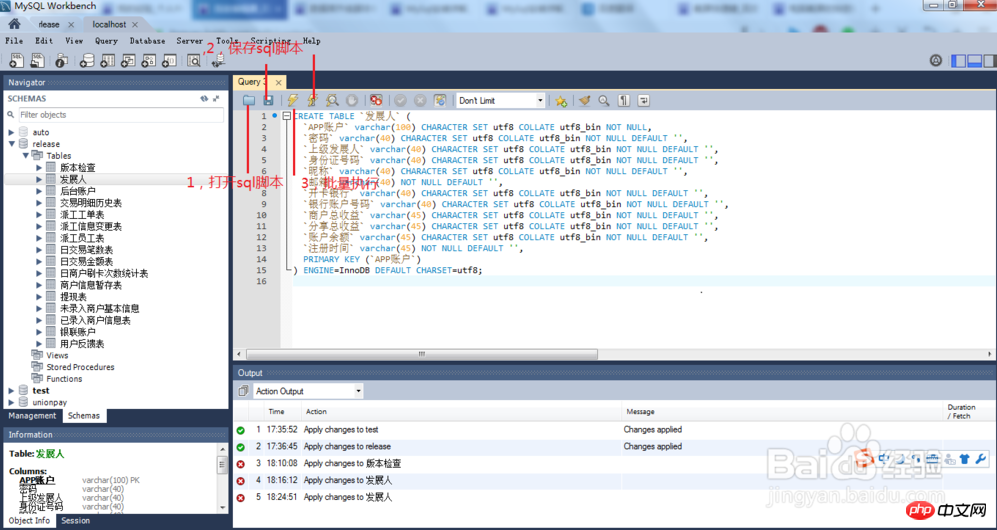Toggle auto-commit mode icon

(x=440, y=100)
